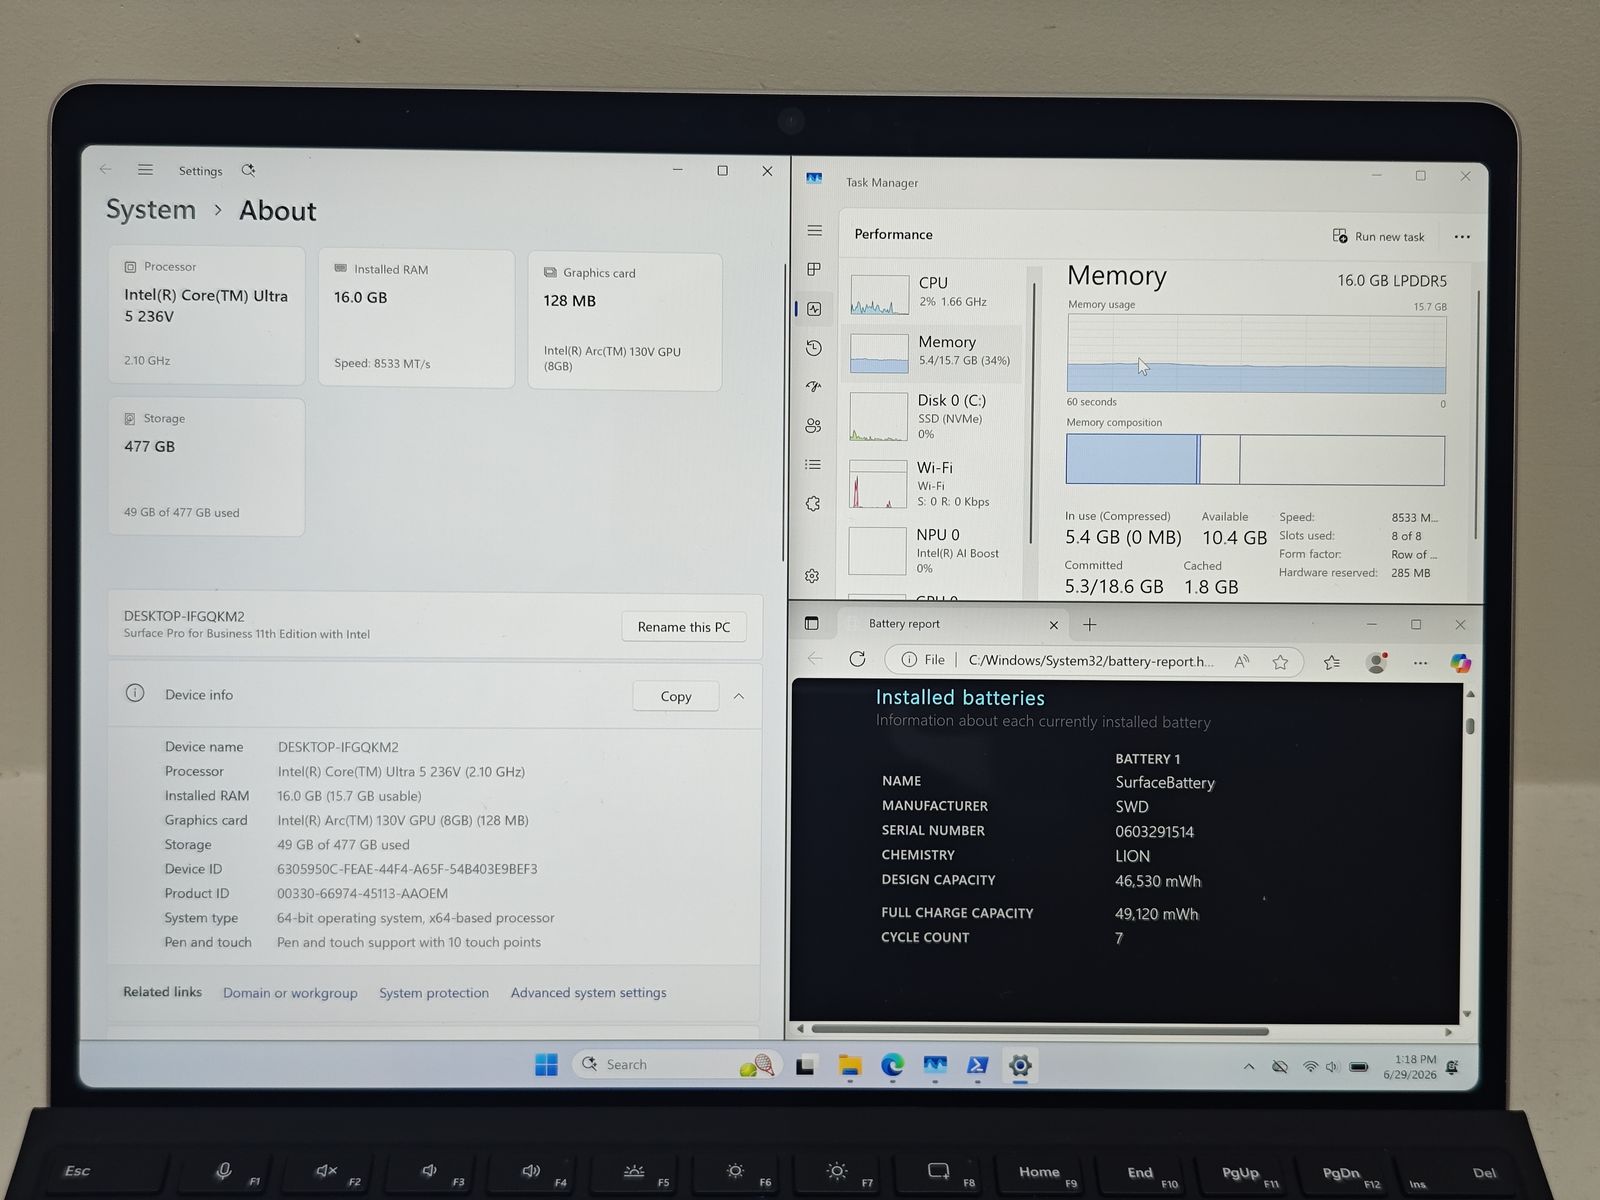
Task: Add Battery report page to favorites
Action: point(1280,662)
